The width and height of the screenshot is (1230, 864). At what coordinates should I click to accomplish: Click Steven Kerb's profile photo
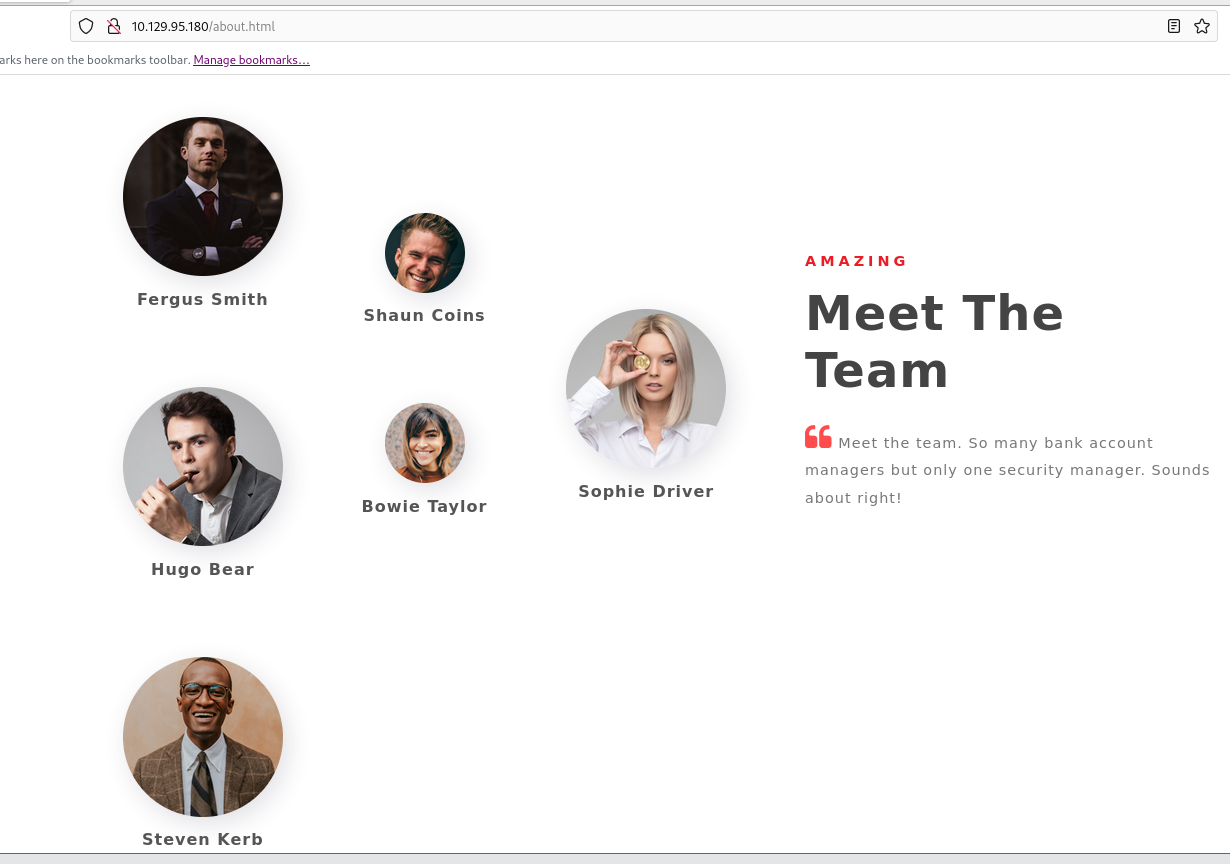click(203, 737)
